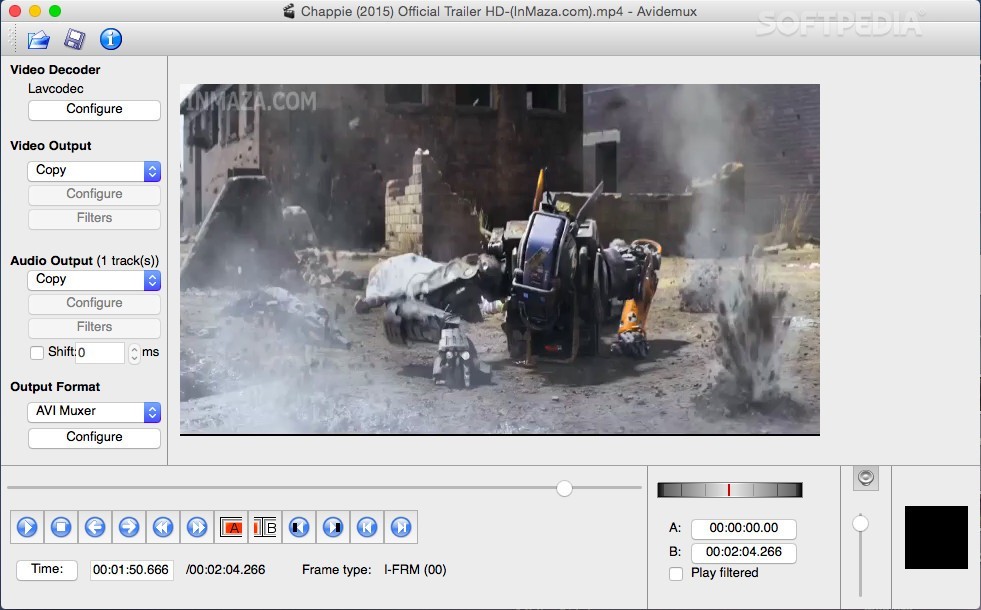Image resolution: width=981 pixels, height=610 pixels.
Task: Save the video using the floppy disk icon
Action: (74, 39)
